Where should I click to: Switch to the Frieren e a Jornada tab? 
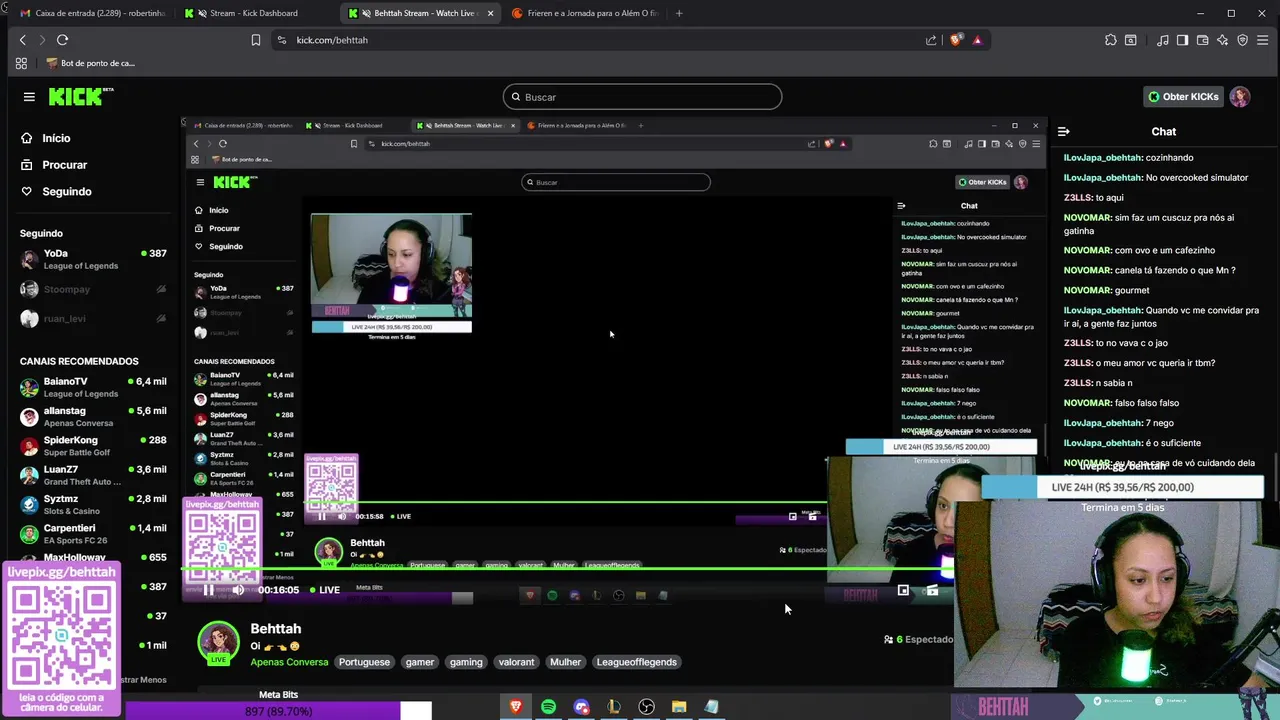click(585, 13)
